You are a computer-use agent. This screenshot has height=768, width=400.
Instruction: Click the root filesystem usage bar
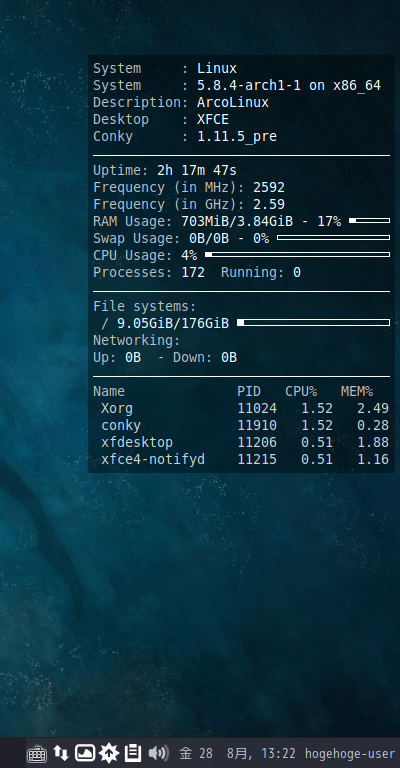(x=313, y=323)
